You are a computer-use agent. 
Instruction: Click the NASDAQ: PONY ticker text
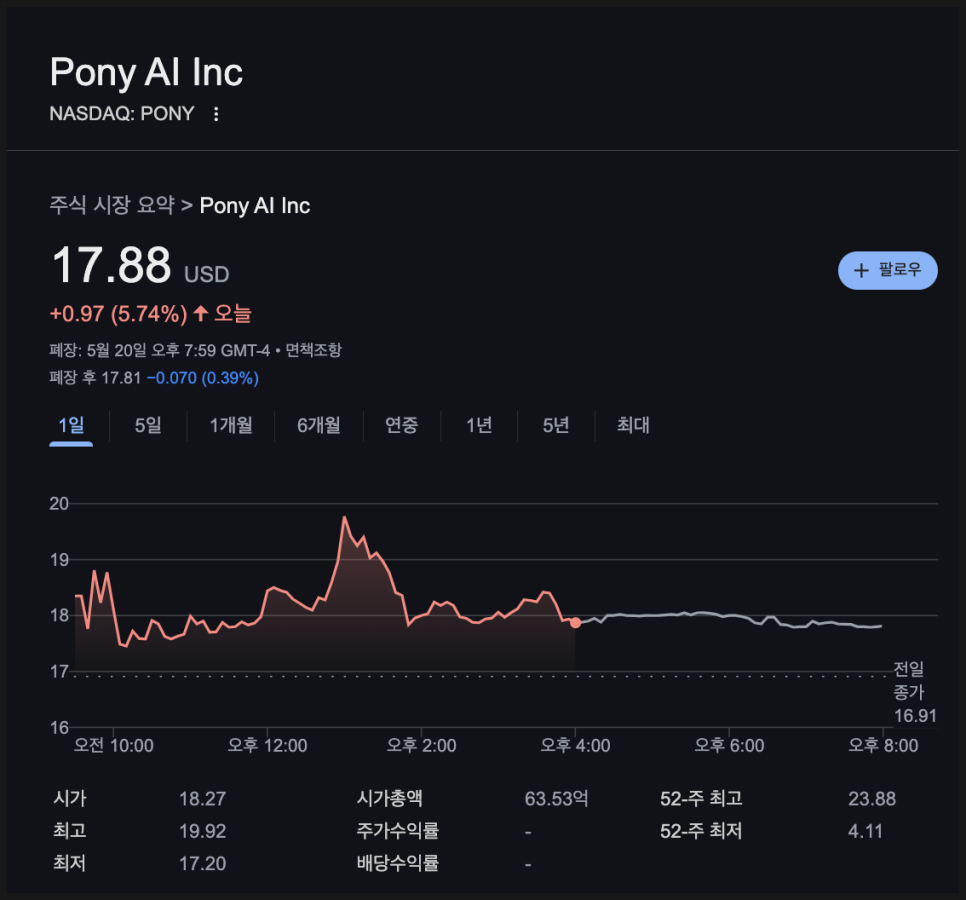pos(122,114)
